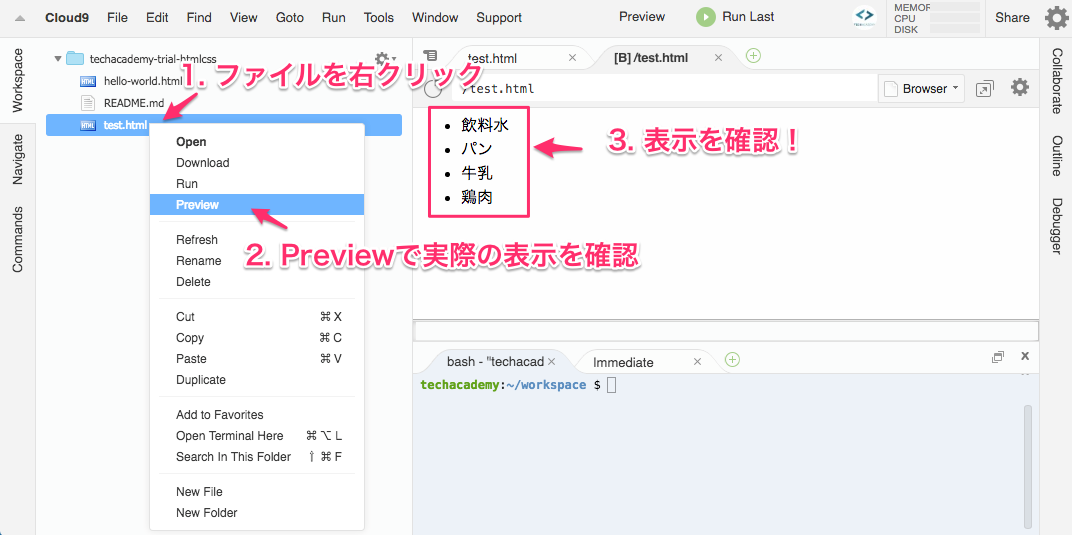Image resolution: width=1072 pixels, height=535 pixels.
Task: Click the reload icon beside the preview address bar
Action: [435, 89]
